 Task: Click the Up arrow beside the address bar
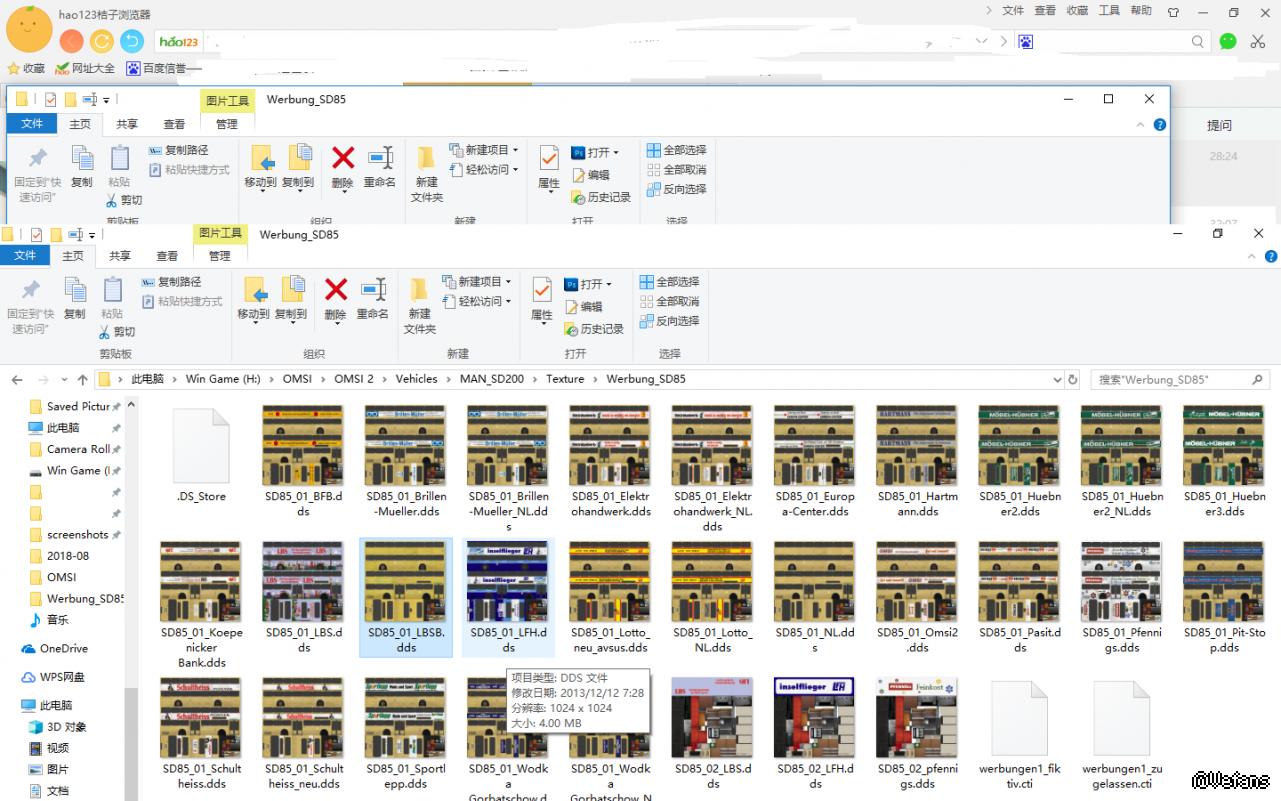tap(82, 380)
